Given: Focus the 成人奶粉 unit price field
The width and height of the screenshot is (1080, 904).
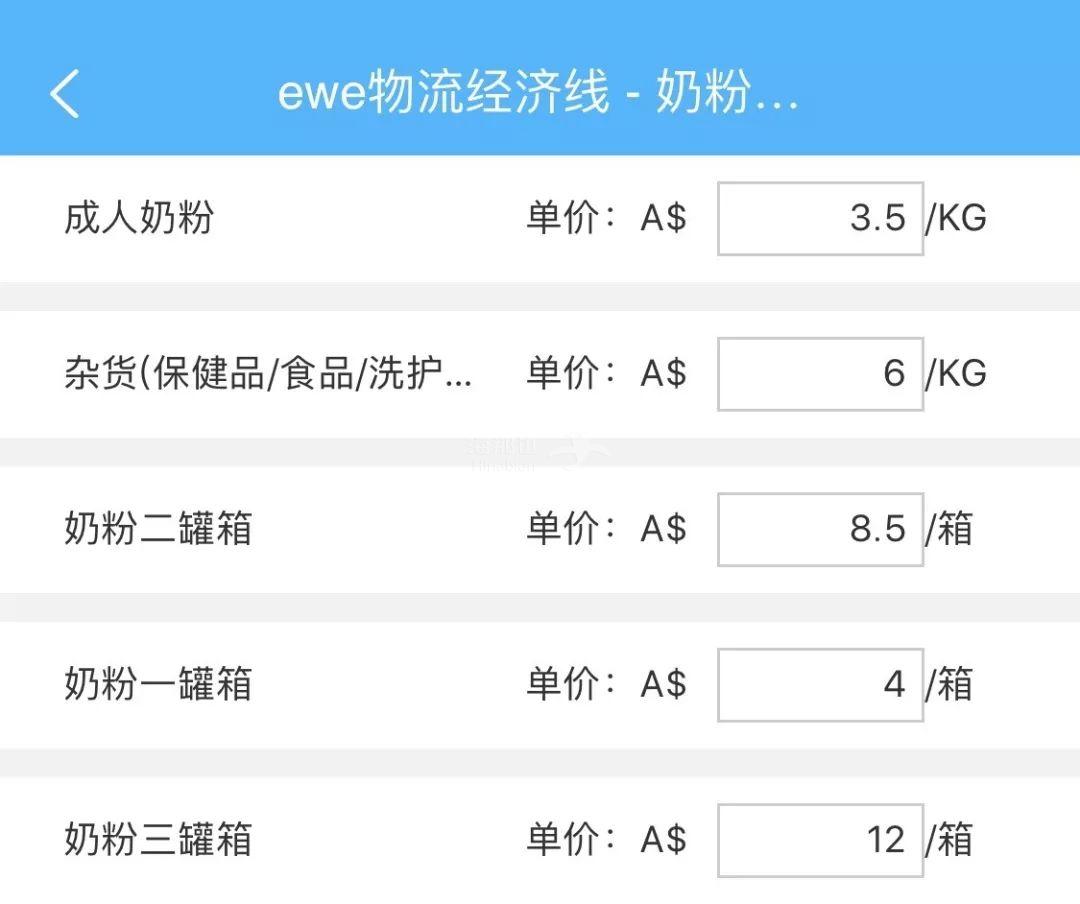Looking at the screenshot, I should pos(820,218).
